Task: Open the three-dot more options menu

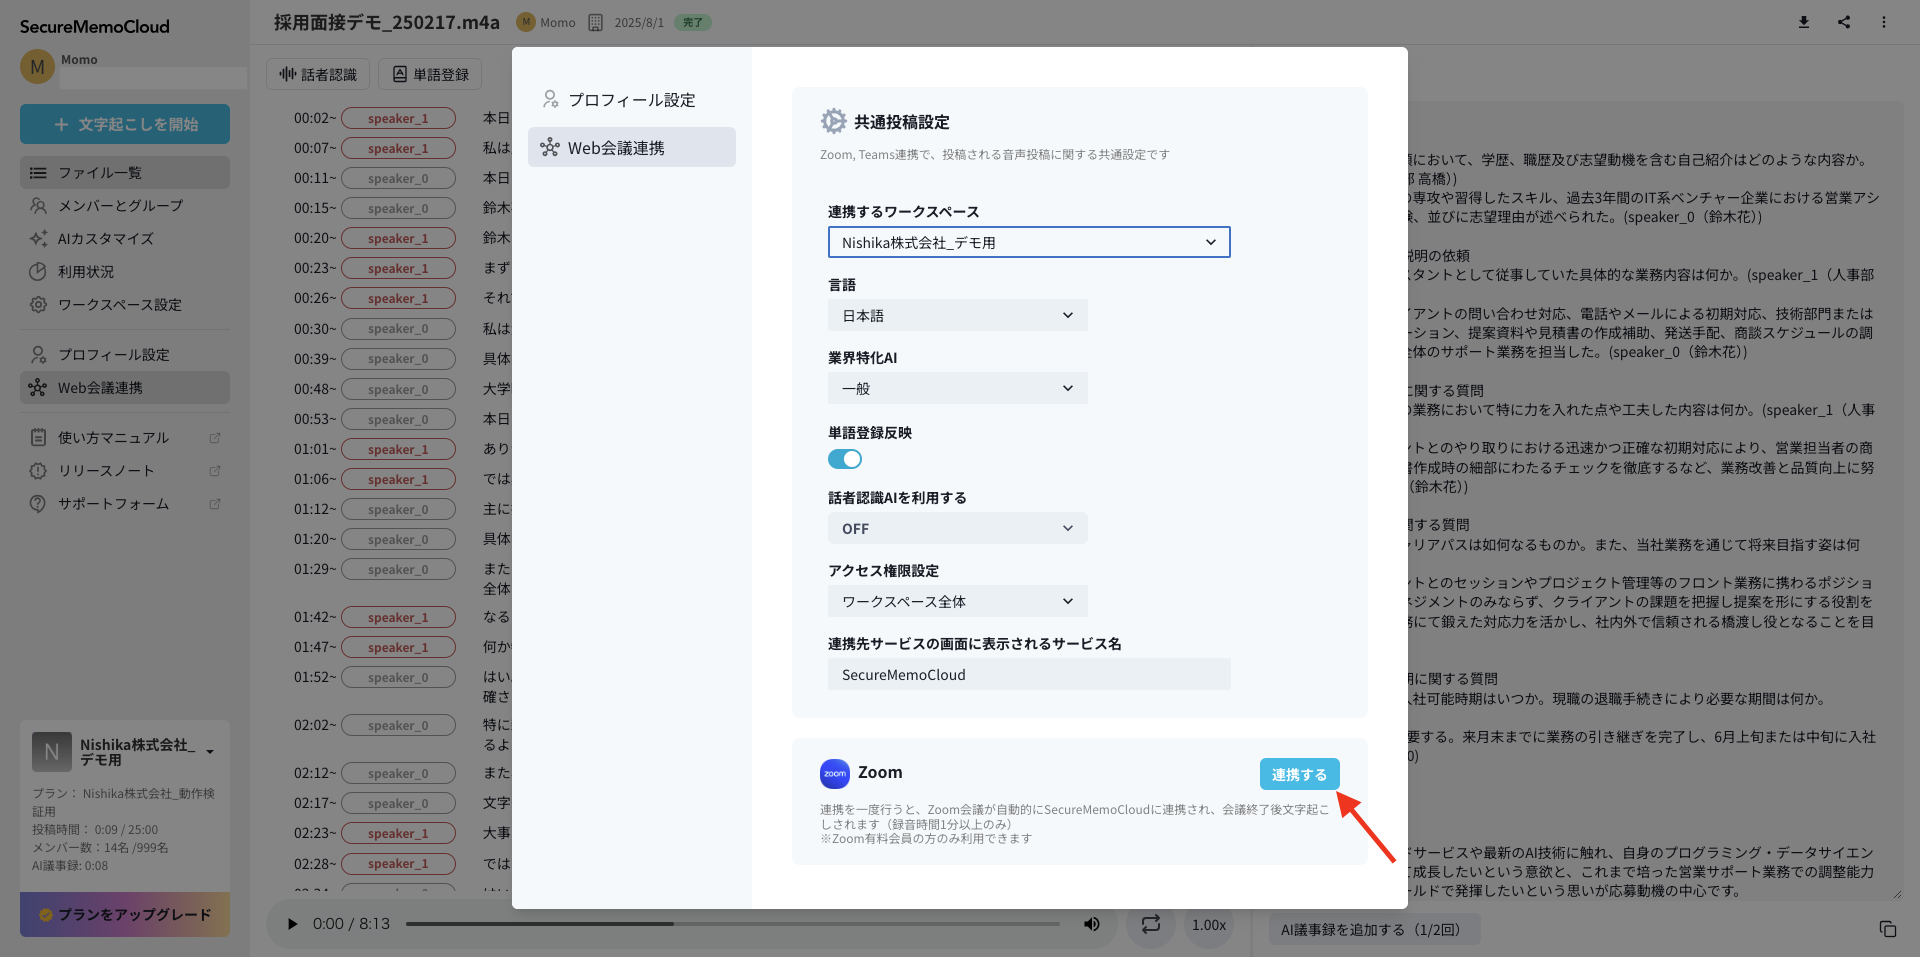Action: tap(1884, 22)
